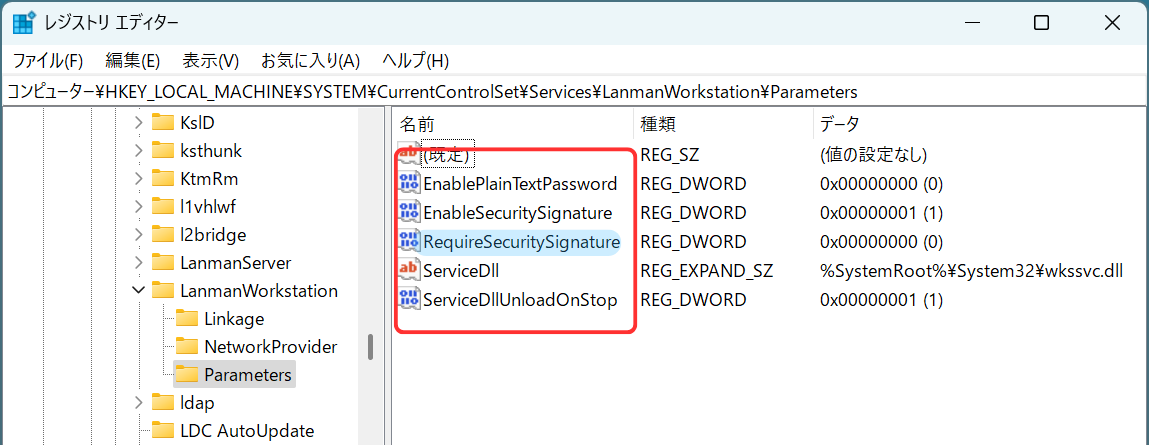Click the NetworkProvider folder icon
The width and height of the screenshot is (1149, 445).
(x=187, y=347)
